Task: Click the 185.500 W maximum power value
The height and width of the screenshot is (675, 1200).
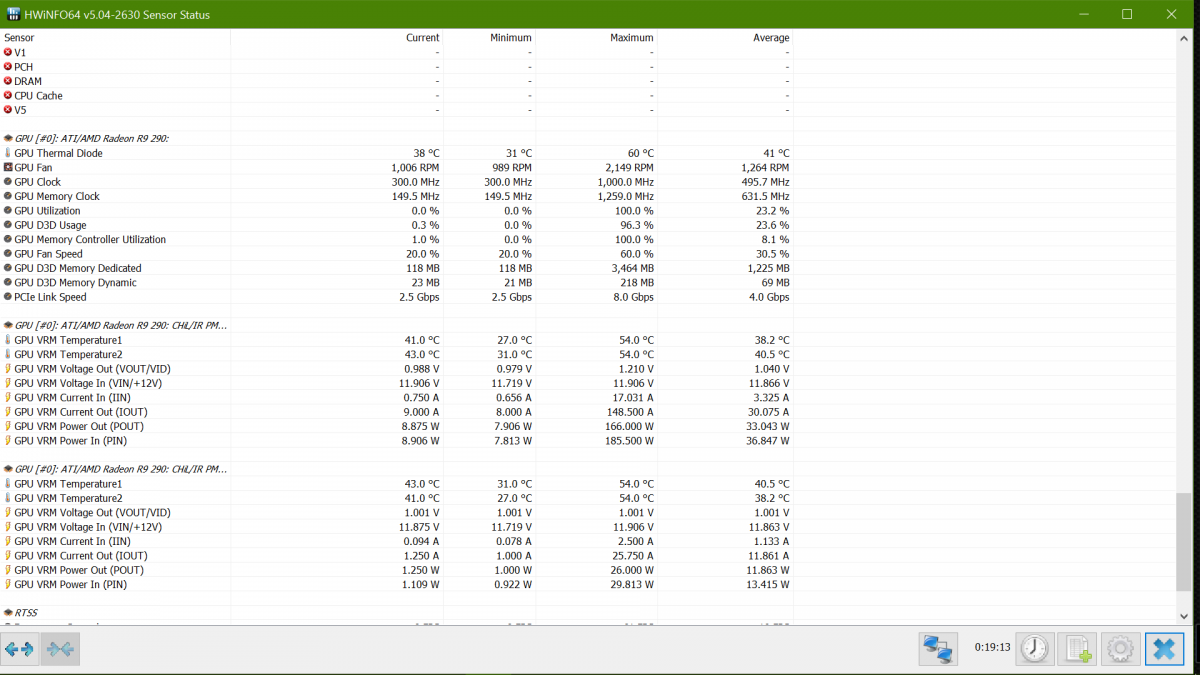Action: [628, 441]
